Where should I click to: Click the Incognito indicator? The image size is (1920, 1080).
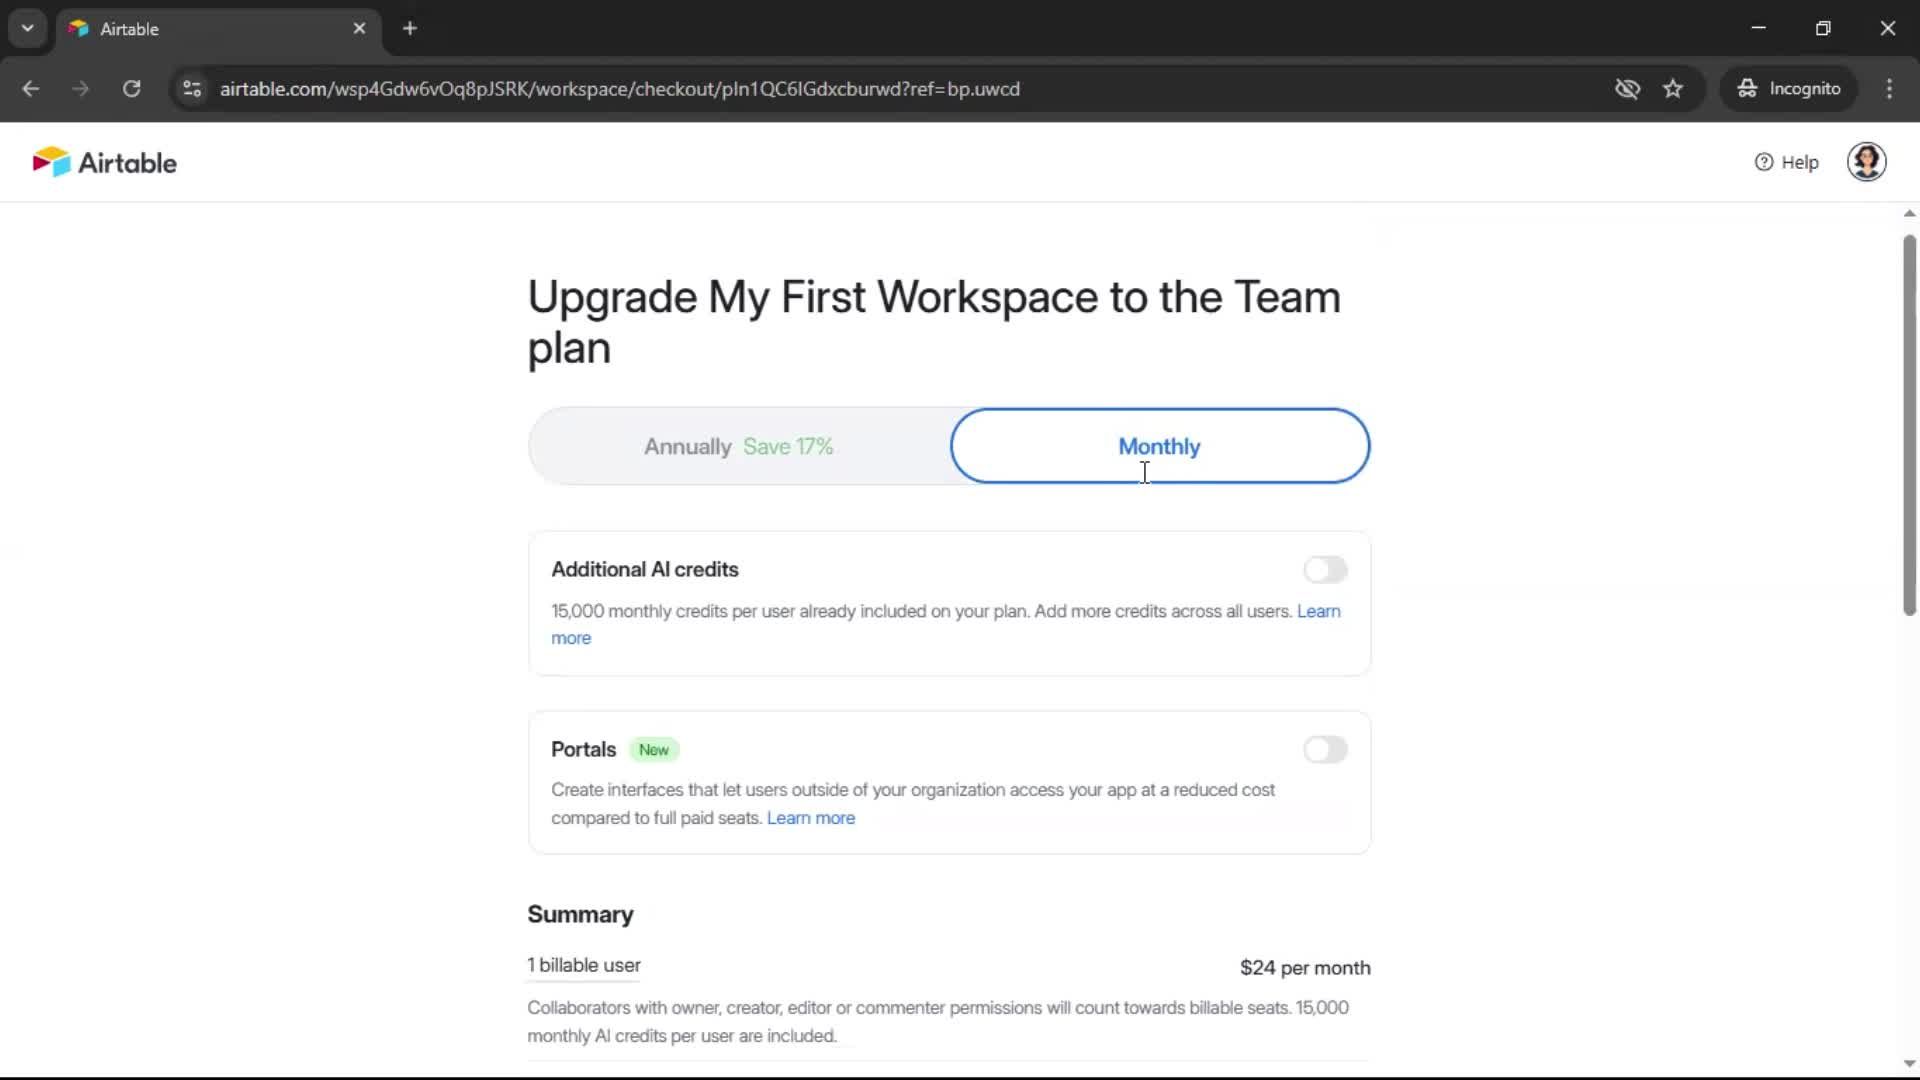click(1789, 89)
